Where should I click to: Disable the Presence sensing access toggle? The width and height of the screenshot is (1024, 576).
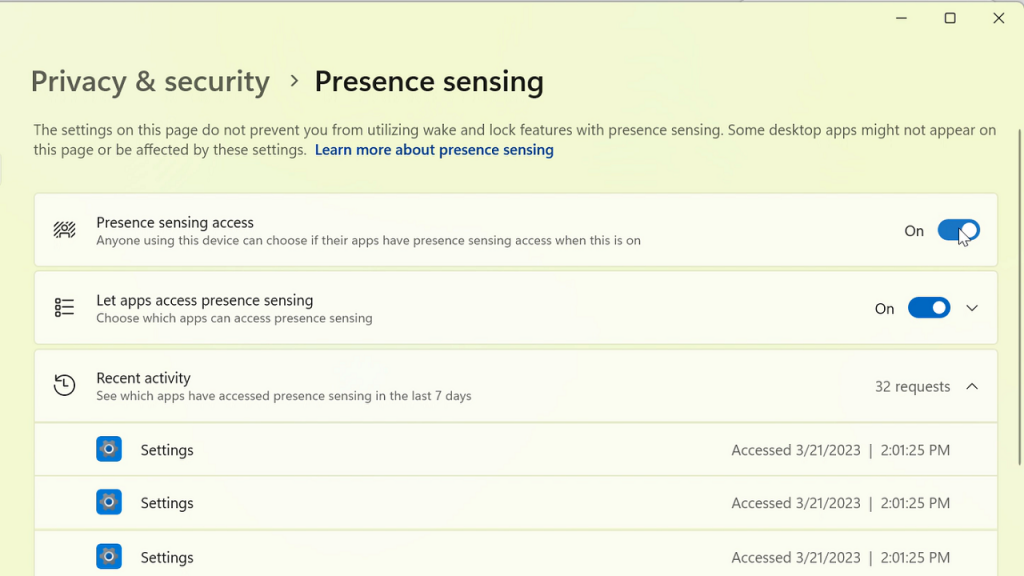(957, 230)
